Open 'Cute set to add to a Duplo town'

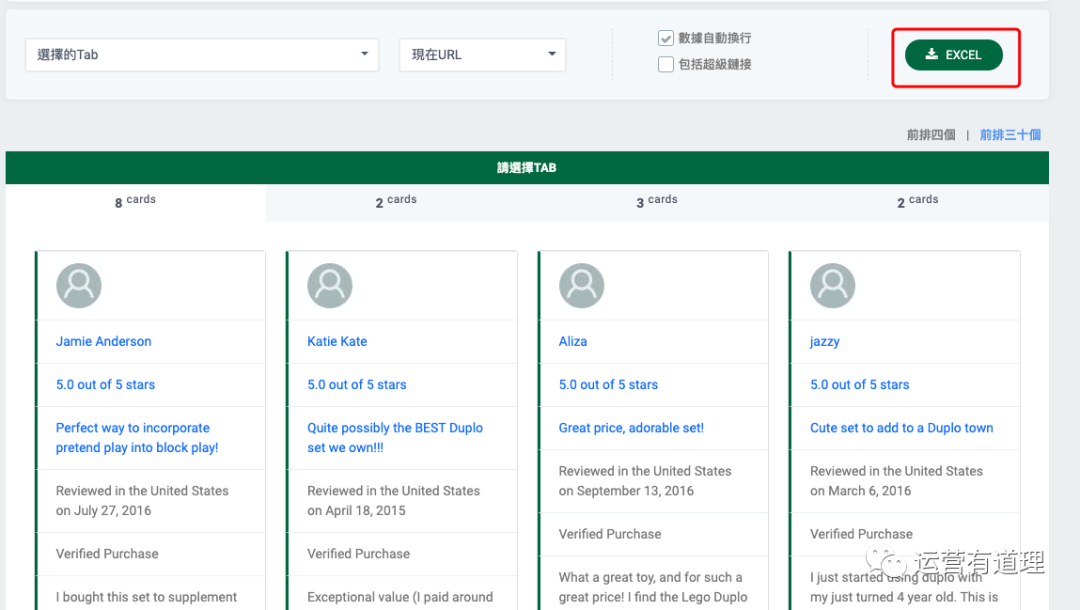click(x=901, y=428)
